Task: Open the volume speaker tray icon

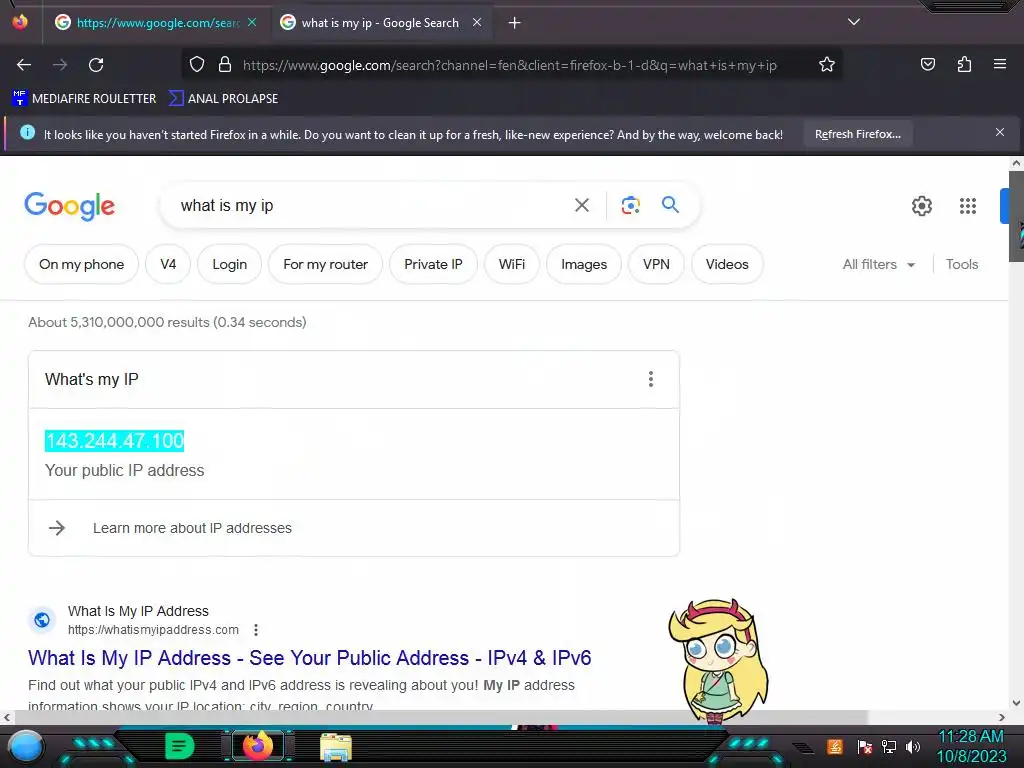Action: [912, 747]
